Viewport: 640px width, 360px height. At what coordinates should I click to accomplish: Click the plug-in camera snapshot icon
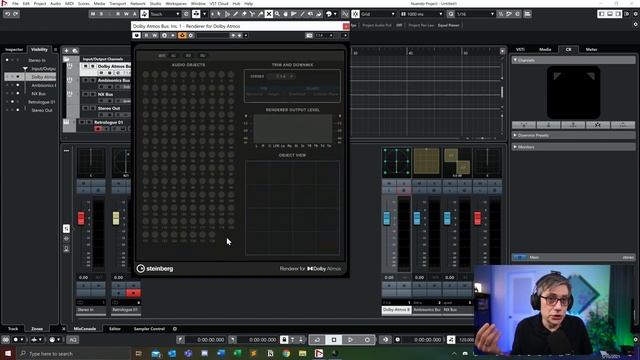(309, 36)
